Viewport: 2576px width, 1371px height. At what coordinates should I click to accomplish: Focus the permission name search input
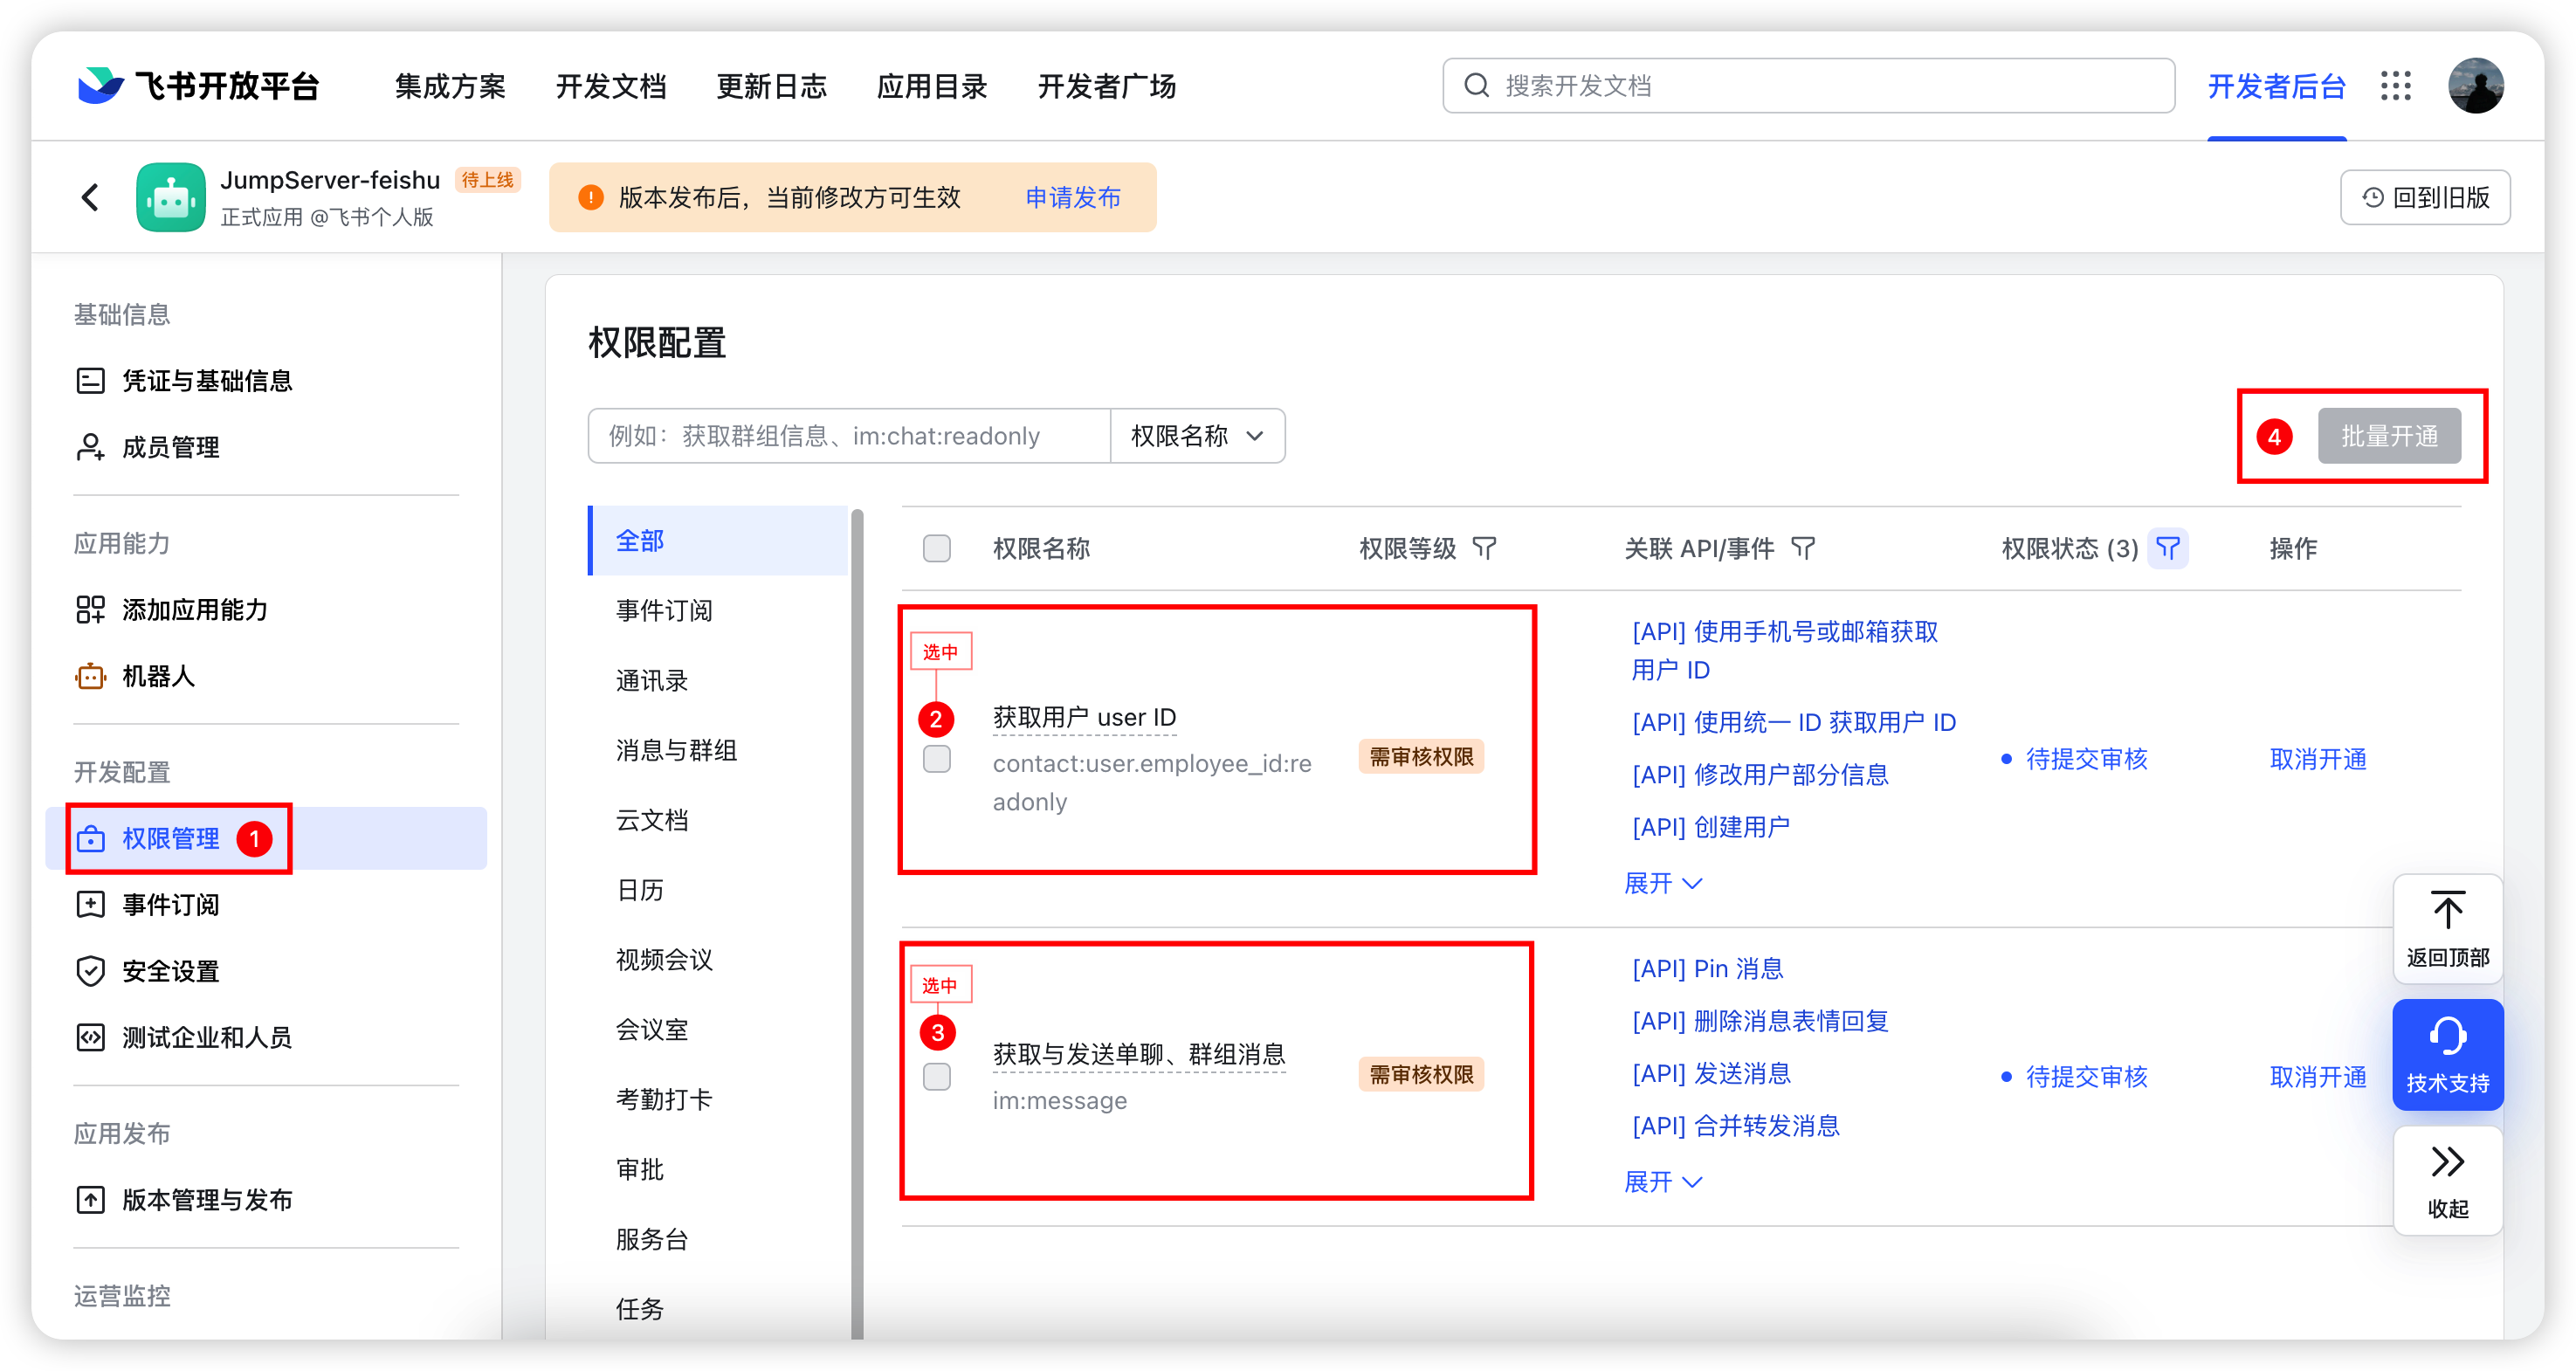coord(849,436)
